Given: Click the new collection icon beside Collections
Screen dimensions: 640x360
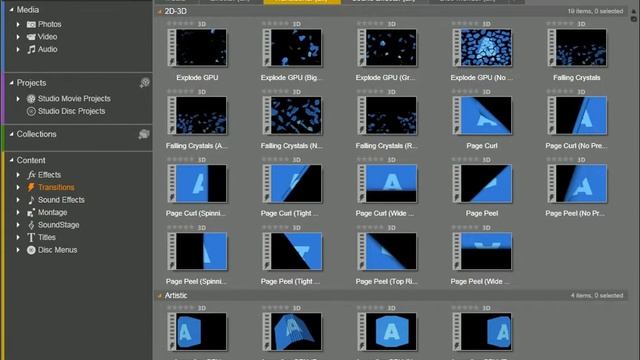Looking at the screenshot, I should 144,134.
